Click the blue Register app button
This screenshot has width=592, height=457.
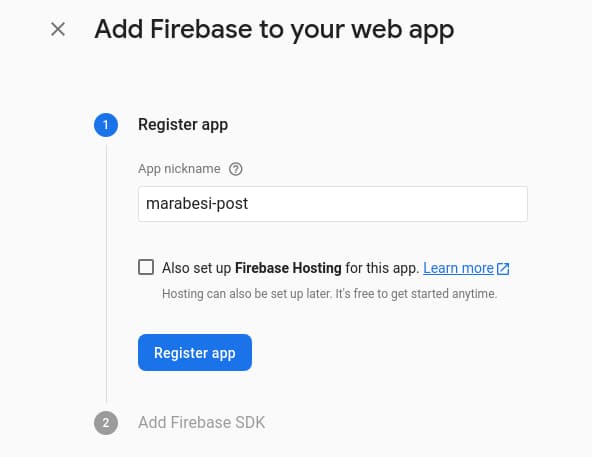pyautogui.click(x=195, y=352)
